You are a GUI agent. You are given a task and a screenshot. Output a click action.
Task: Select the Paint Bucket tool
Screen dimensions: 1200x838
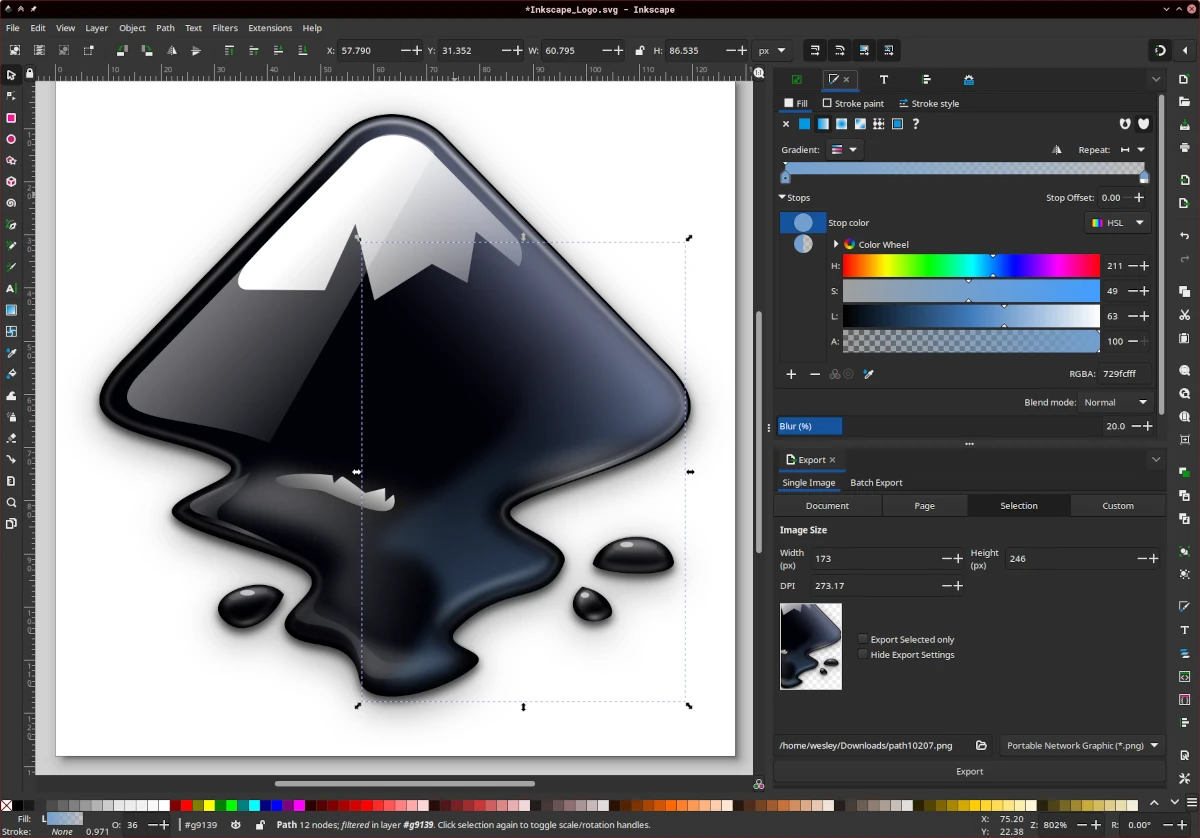click(x=11, y=374)
